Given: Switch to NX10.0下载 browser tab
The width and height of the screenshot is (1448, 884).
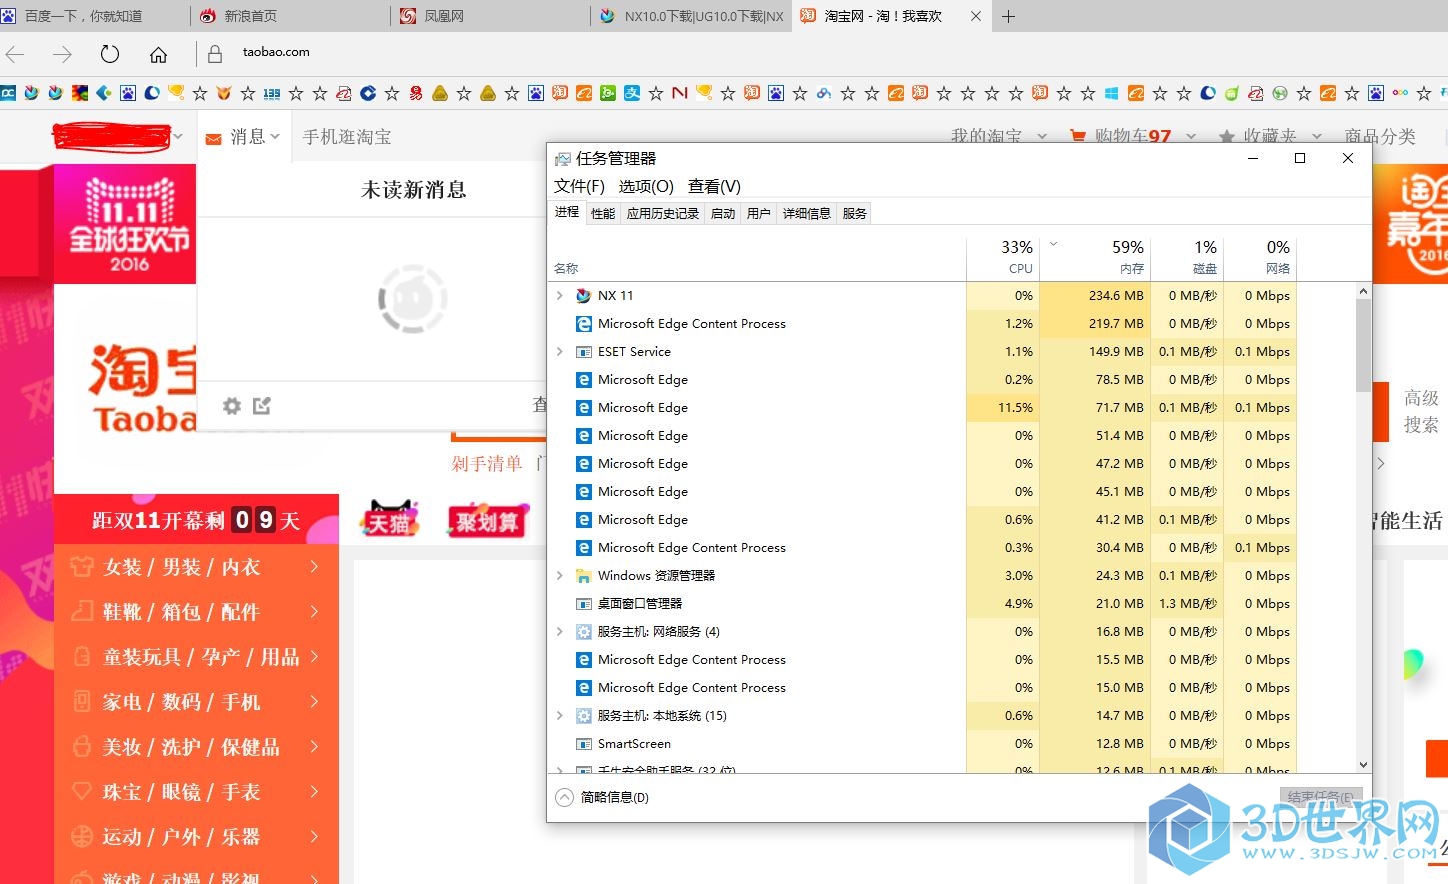Looking at the screenshot, I should tap(691, 16).
